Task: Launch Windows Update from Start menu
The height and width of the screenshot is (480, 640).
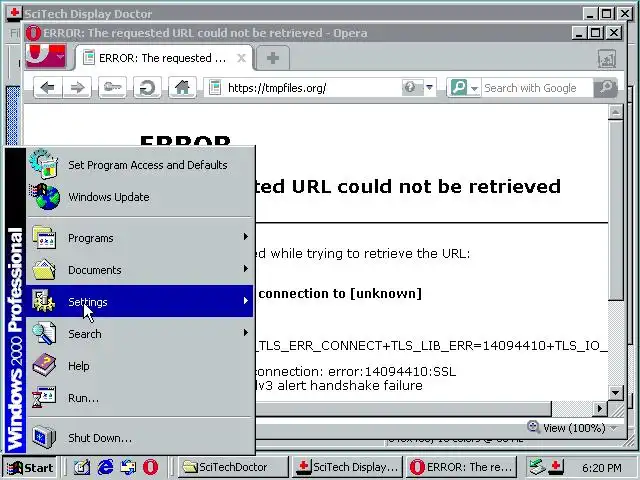Action: pos(140,197)
